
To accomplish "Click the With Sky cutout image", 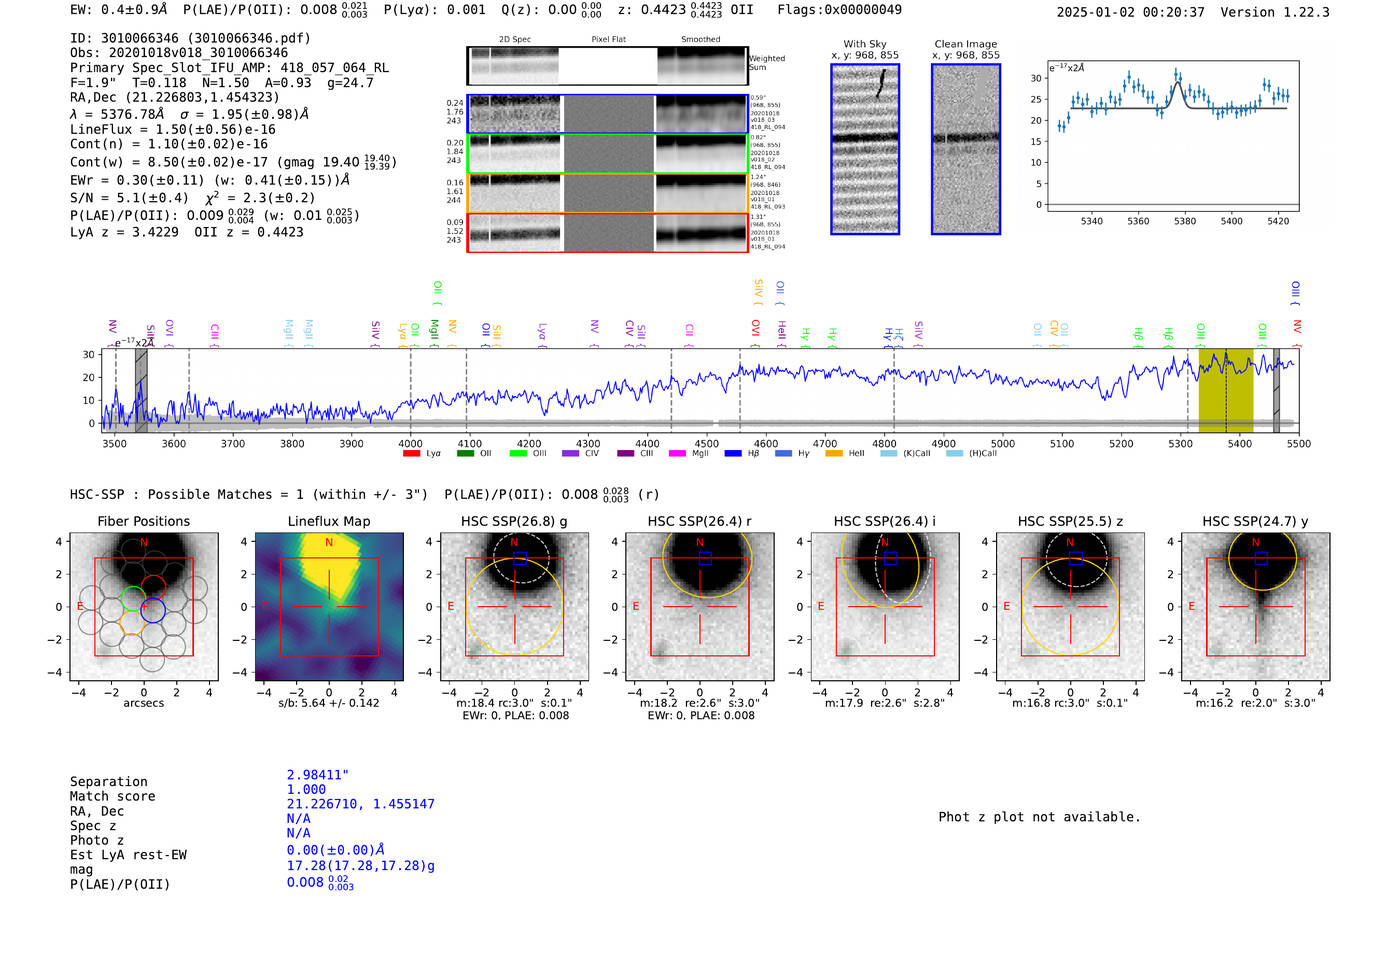I will [x=865, y=149].
